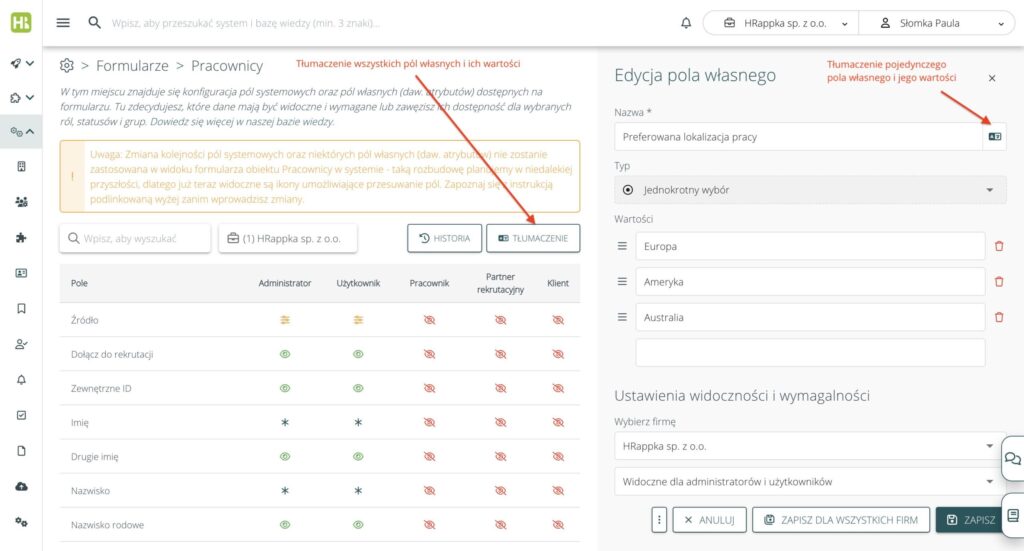Open the chat bubble widget icon
The height and width of the screenshot is (551, 1024).
pos(1012,458)
